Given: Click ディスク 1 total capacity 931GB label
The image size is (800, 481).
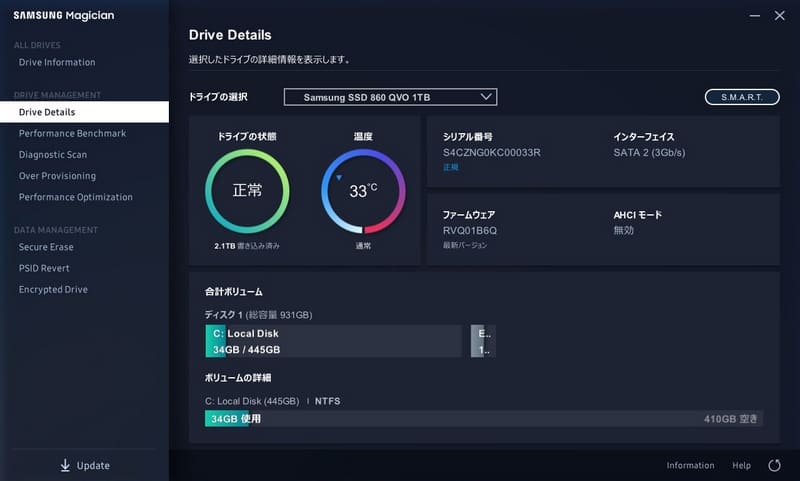Looking at the screenshot, I should tap(258, 315).
